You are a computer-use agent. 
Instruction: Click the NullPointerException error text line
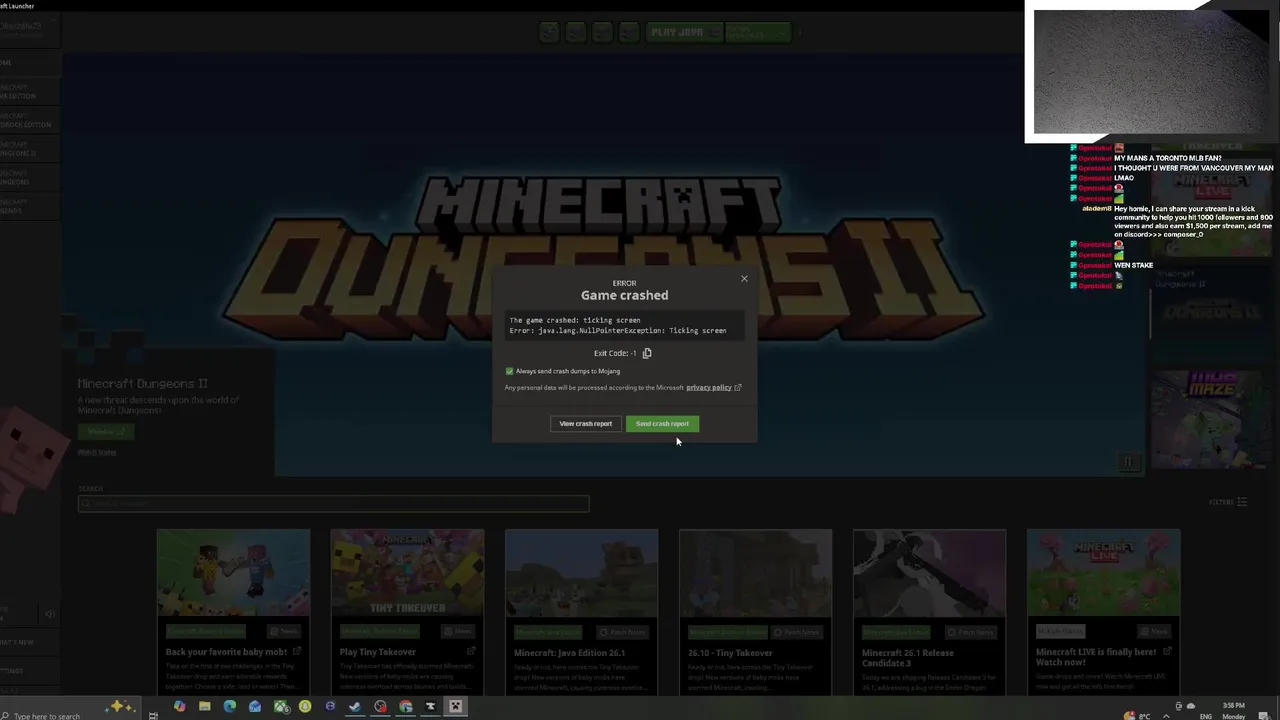[x=618, y=330]
